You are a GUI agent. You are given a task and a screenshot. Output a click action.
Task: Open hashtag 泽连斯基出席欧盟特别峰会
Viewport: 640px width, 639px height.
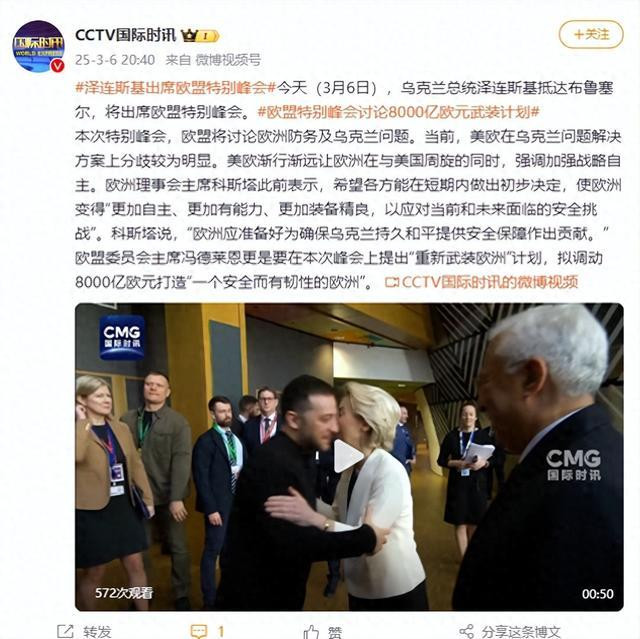tap(176, 88)
